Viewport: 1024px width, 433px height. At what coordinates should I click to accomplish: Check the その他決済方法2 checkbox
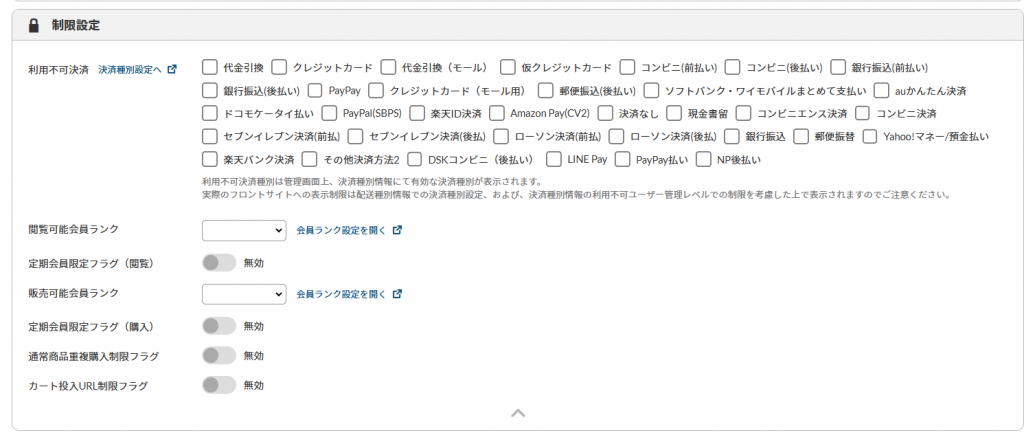[x=310, y=159]
